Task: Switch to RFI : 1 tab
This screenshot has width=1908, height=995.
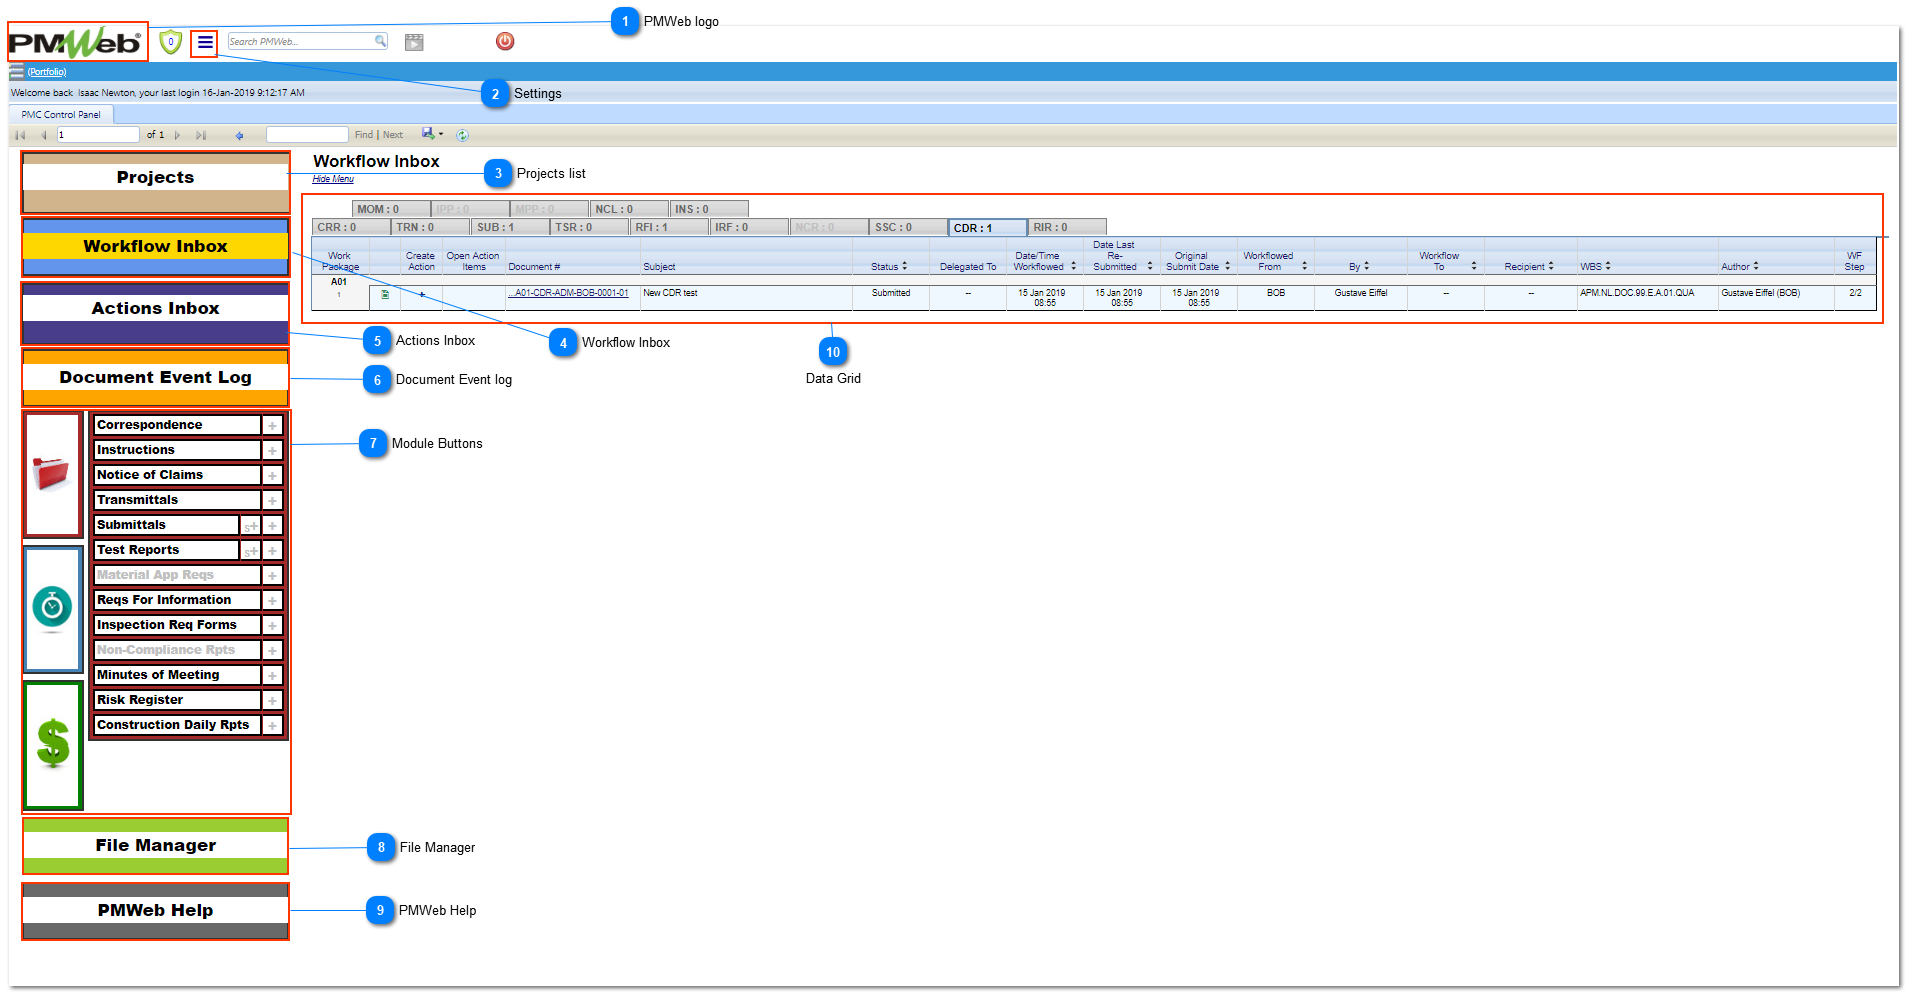Action: (x=669, y=228)
